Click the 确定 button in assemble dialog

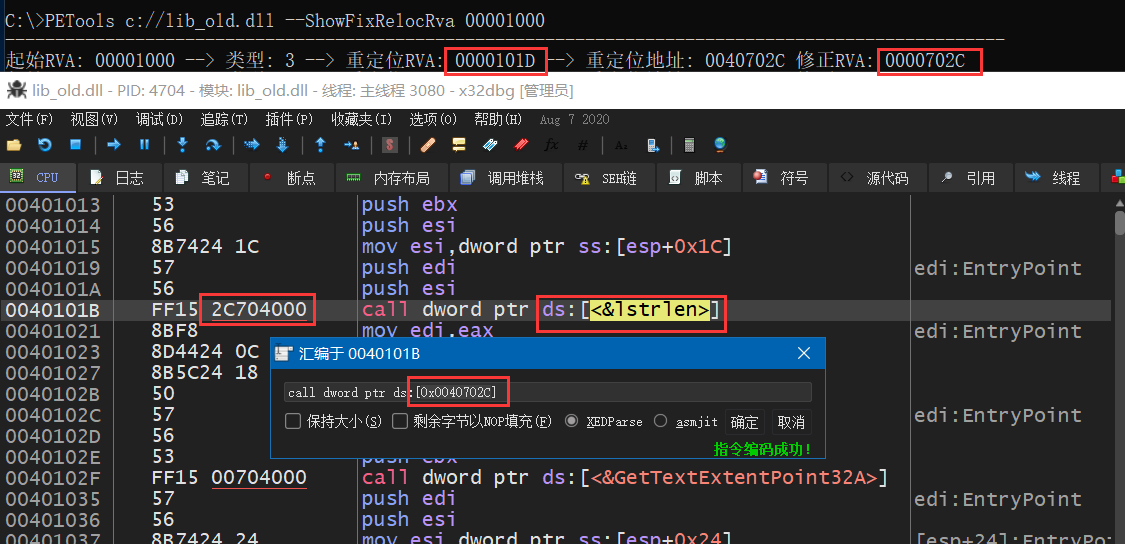(745, 421)
